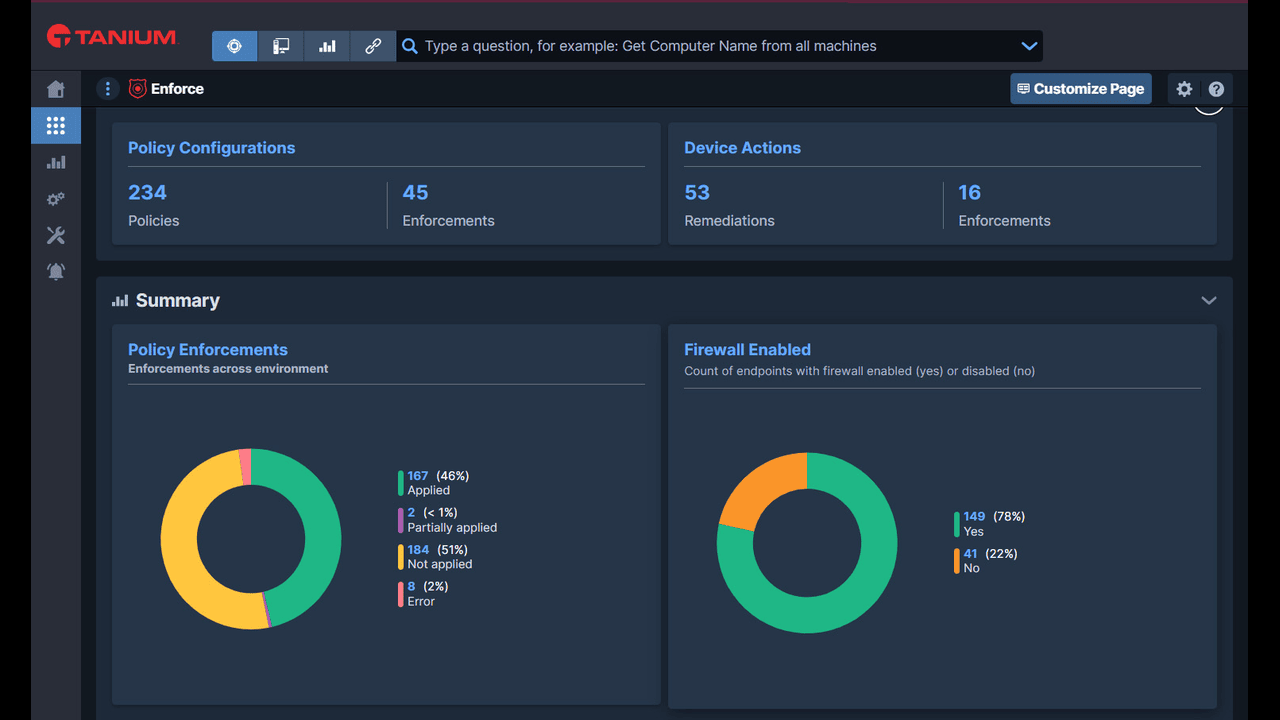The image size is (1280, 720).
Task: Click the Customize Page button
Action: 1081,89
